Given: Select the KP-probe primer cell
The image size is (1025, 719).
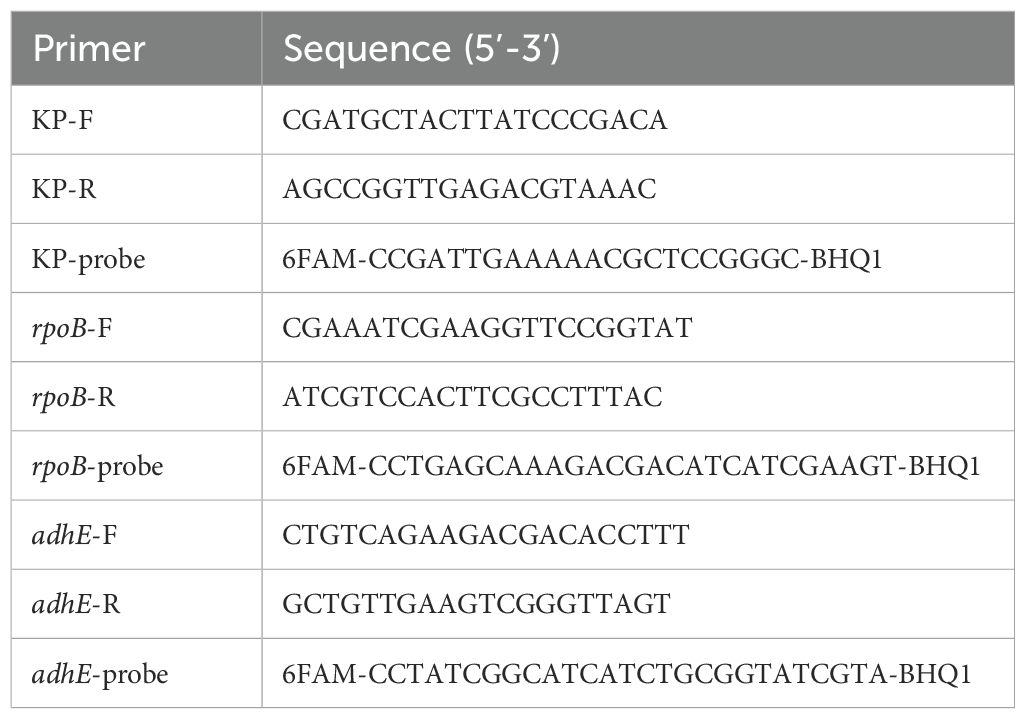Looking at the screenshot, I should tap(89, 259).
